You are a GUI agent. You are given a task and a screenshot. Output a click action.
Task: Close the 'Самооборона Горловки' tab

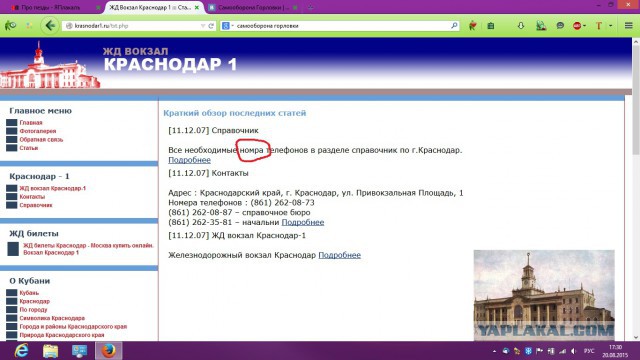(295, 7)
